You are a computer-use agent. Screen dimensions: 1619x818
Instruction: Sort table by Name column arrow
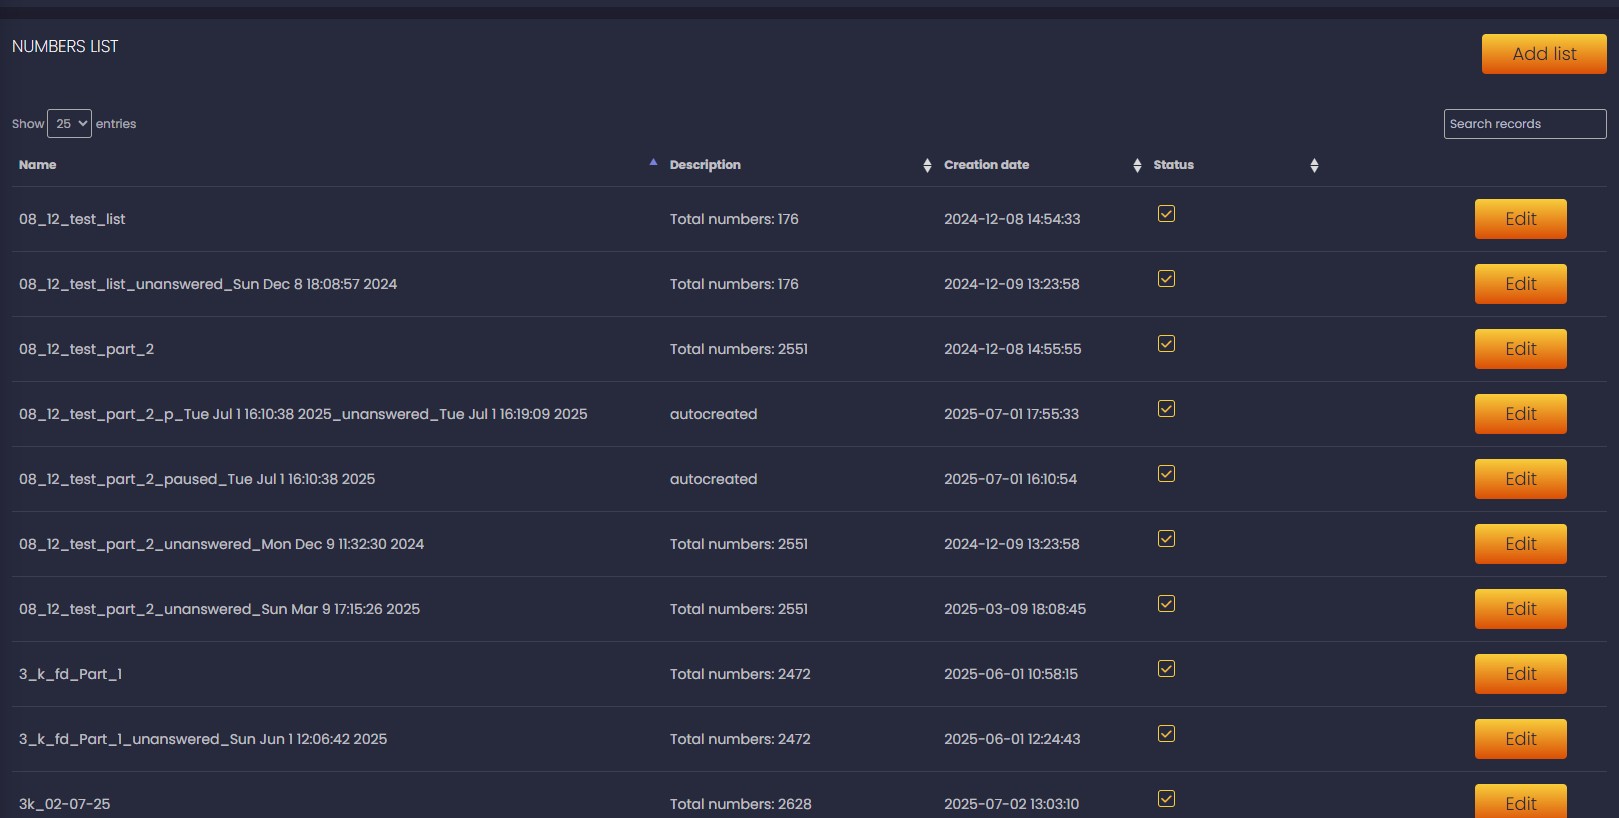[653, 162]
